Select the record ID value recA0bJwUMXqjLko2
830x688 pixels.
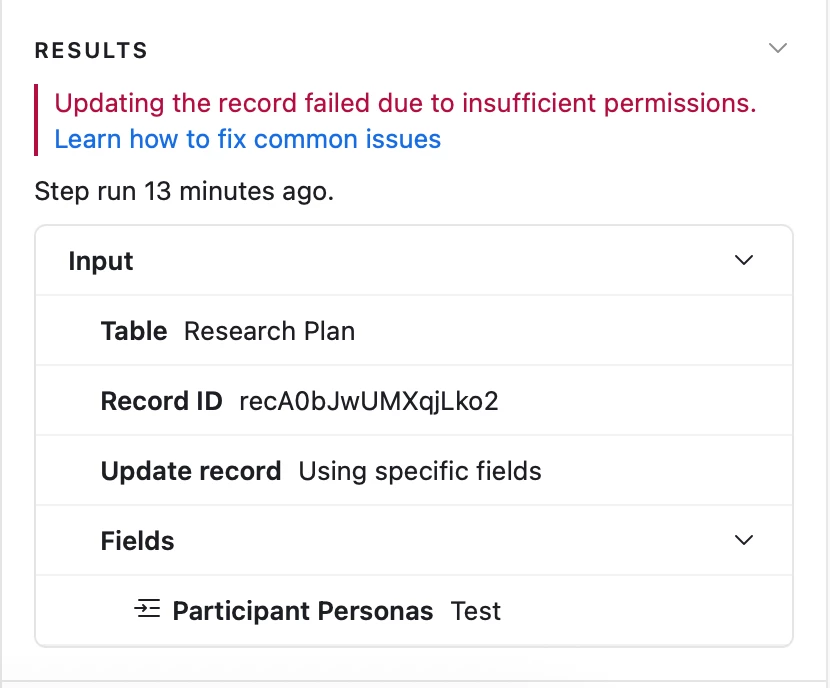(x=369, y=401)
